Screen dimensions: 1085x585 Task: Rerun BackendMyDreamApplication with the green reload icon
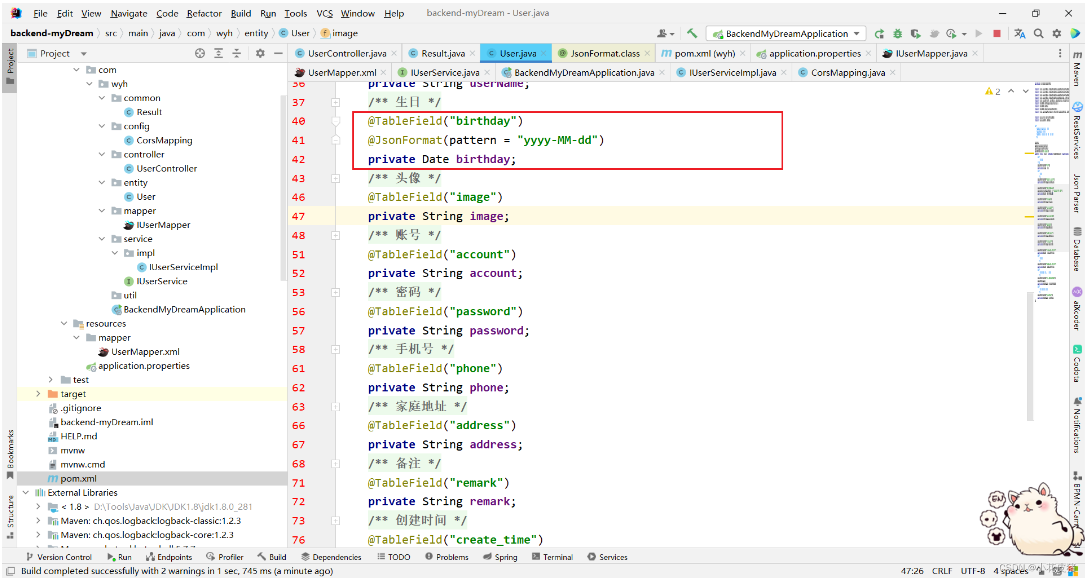879,33
